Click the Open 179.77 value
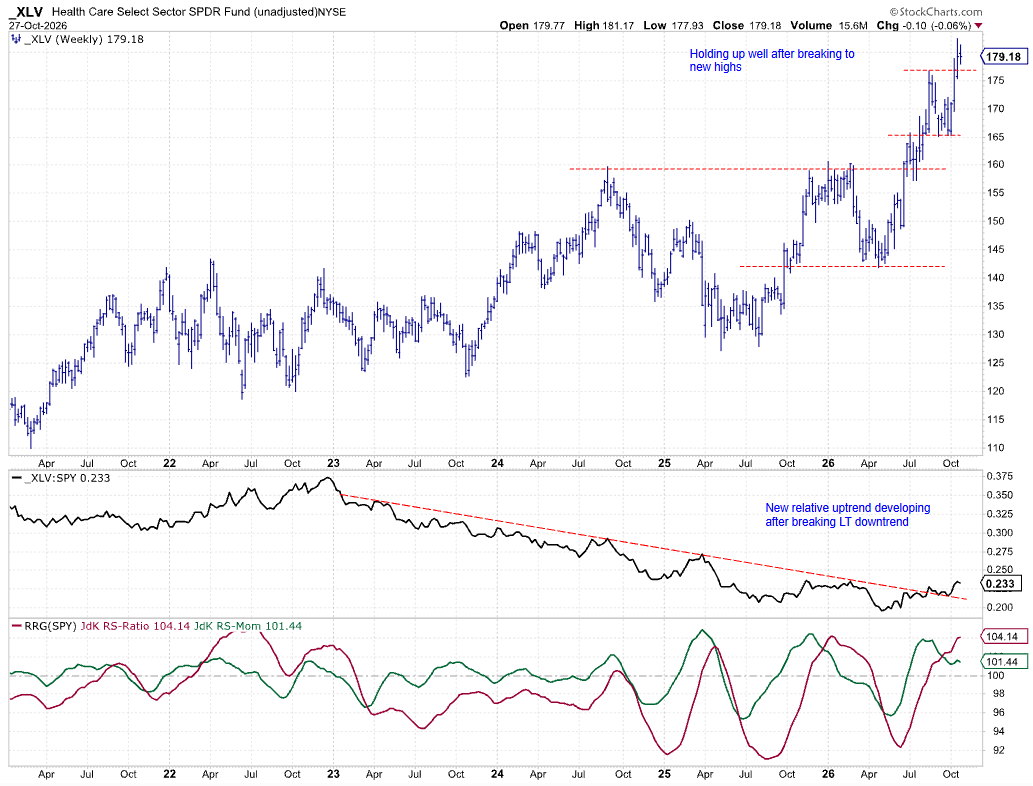The height and width of the screenshot is (786, 1033). coord(532,26)
